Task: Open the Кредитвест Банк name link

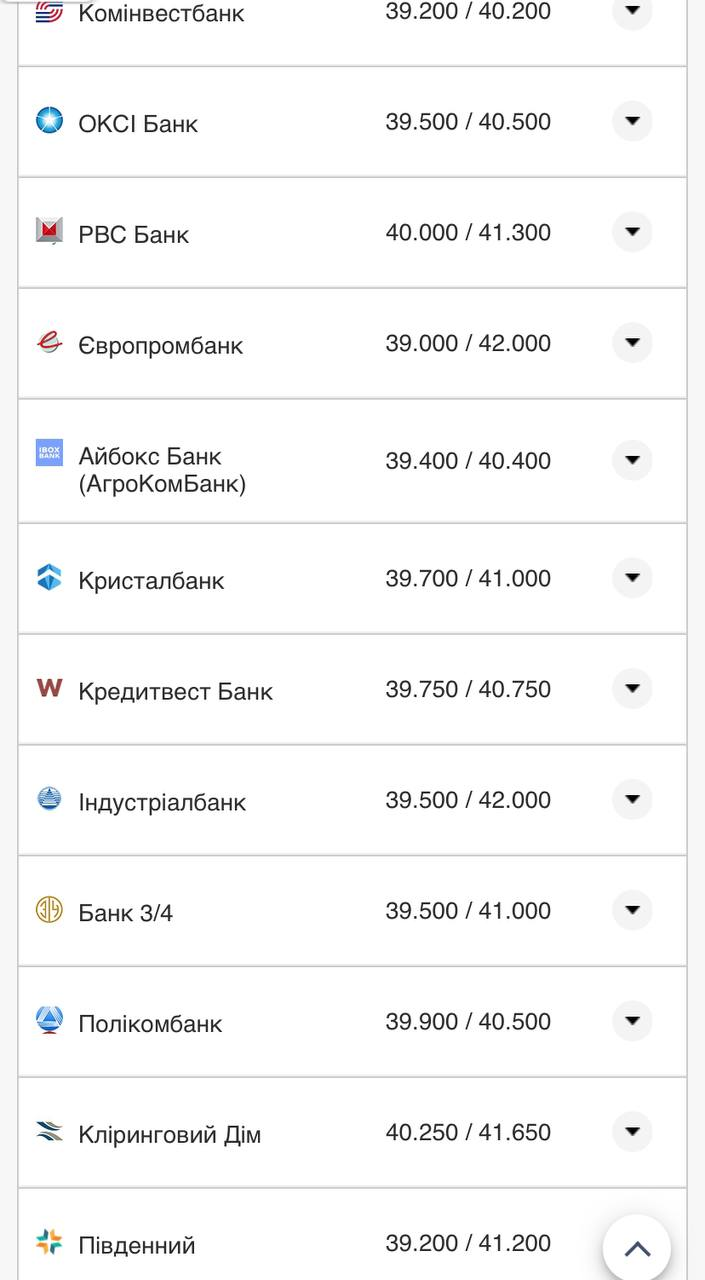Action: [175, 691]
